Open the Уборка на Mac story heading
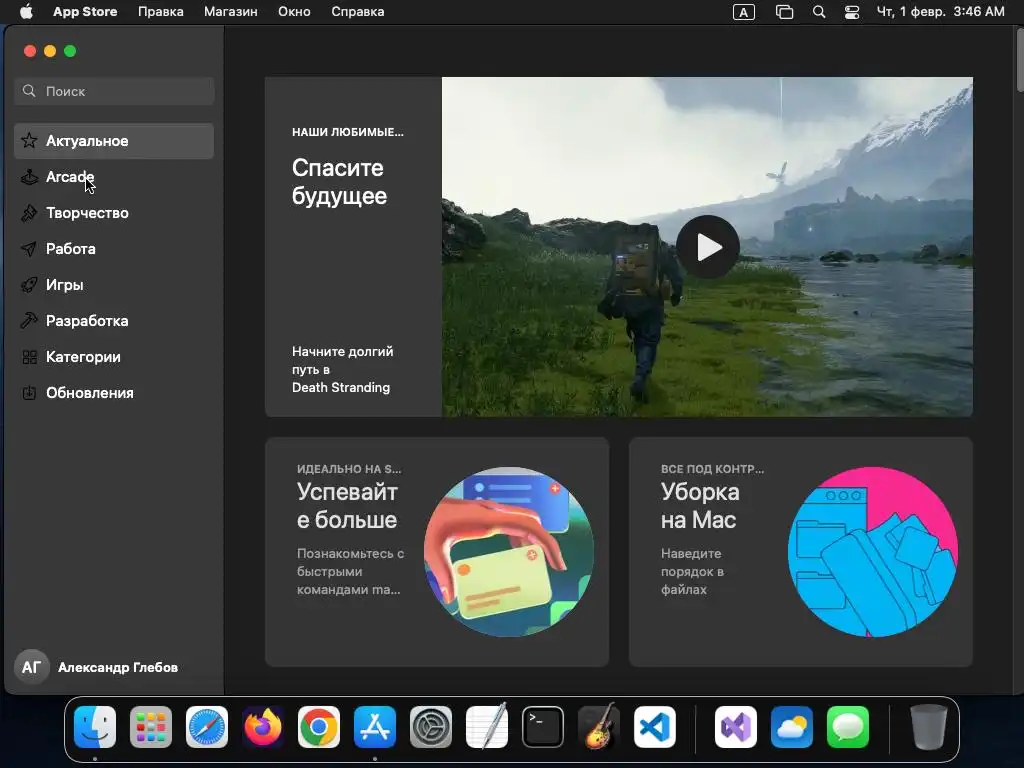 pos(699,505)
